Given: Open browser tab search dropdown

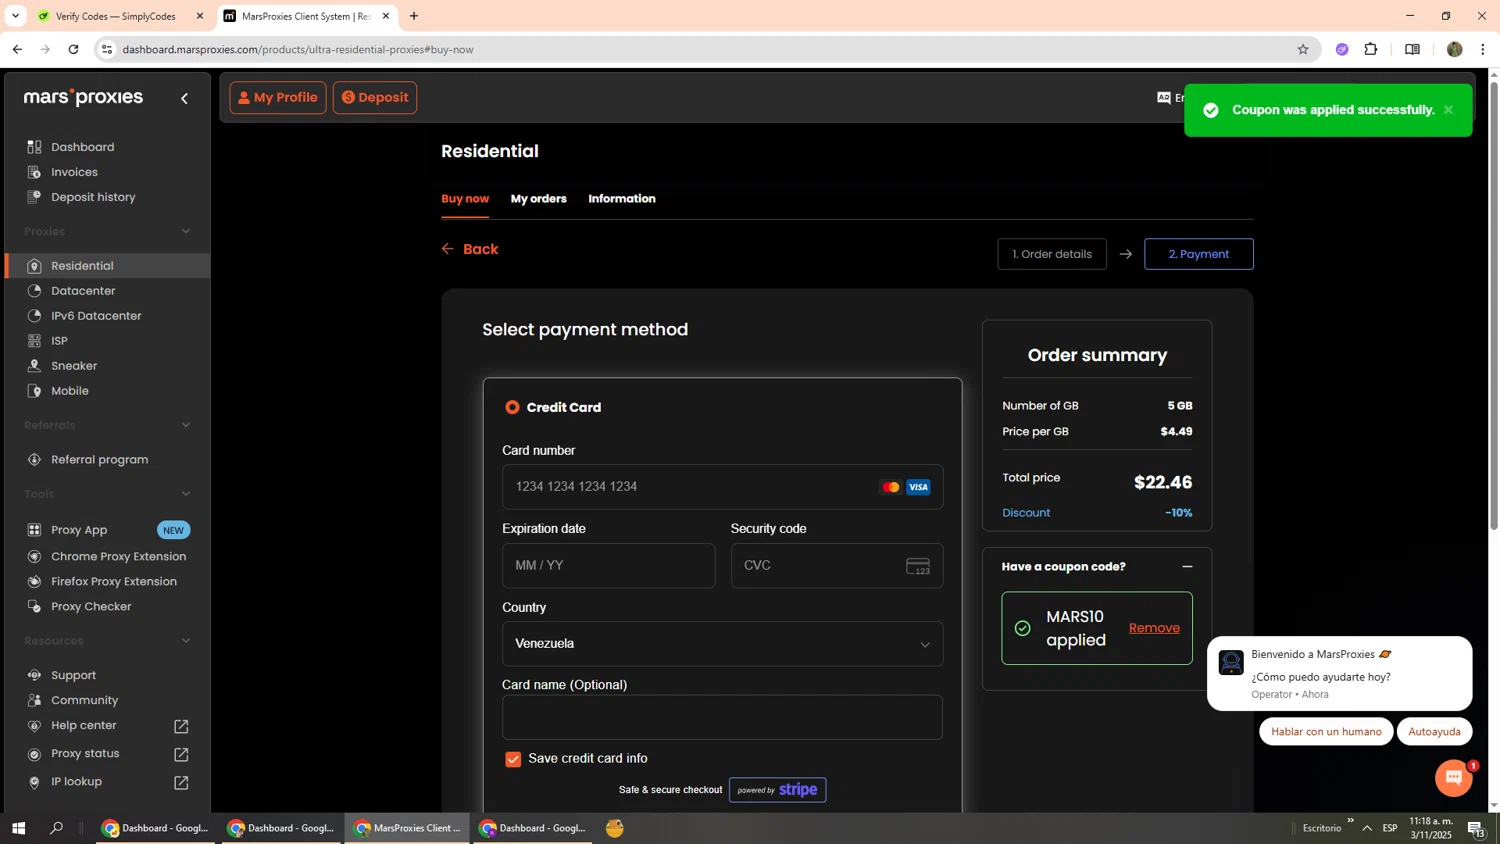Looking at the screenshot, I should tap(15, 16).
